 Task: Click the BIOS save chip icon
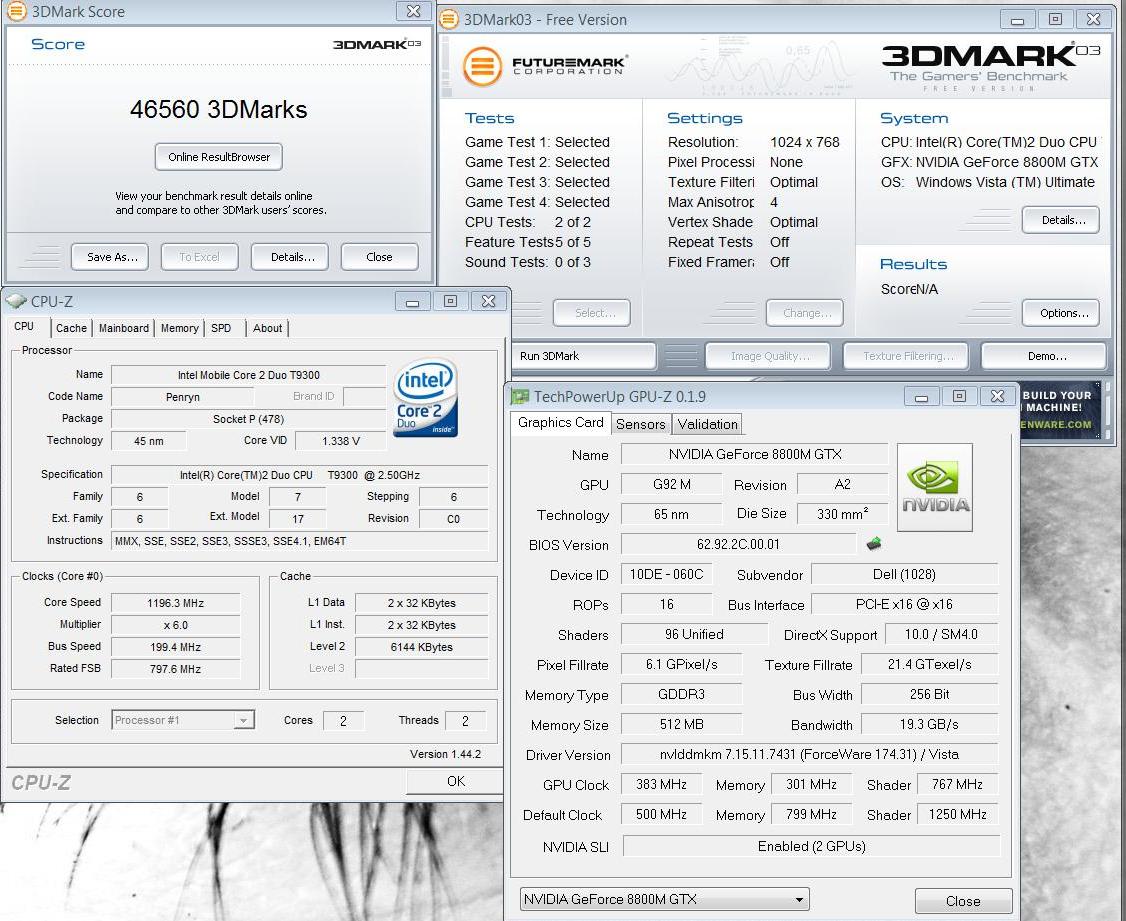pyautogui.click(x=874, y=543)
